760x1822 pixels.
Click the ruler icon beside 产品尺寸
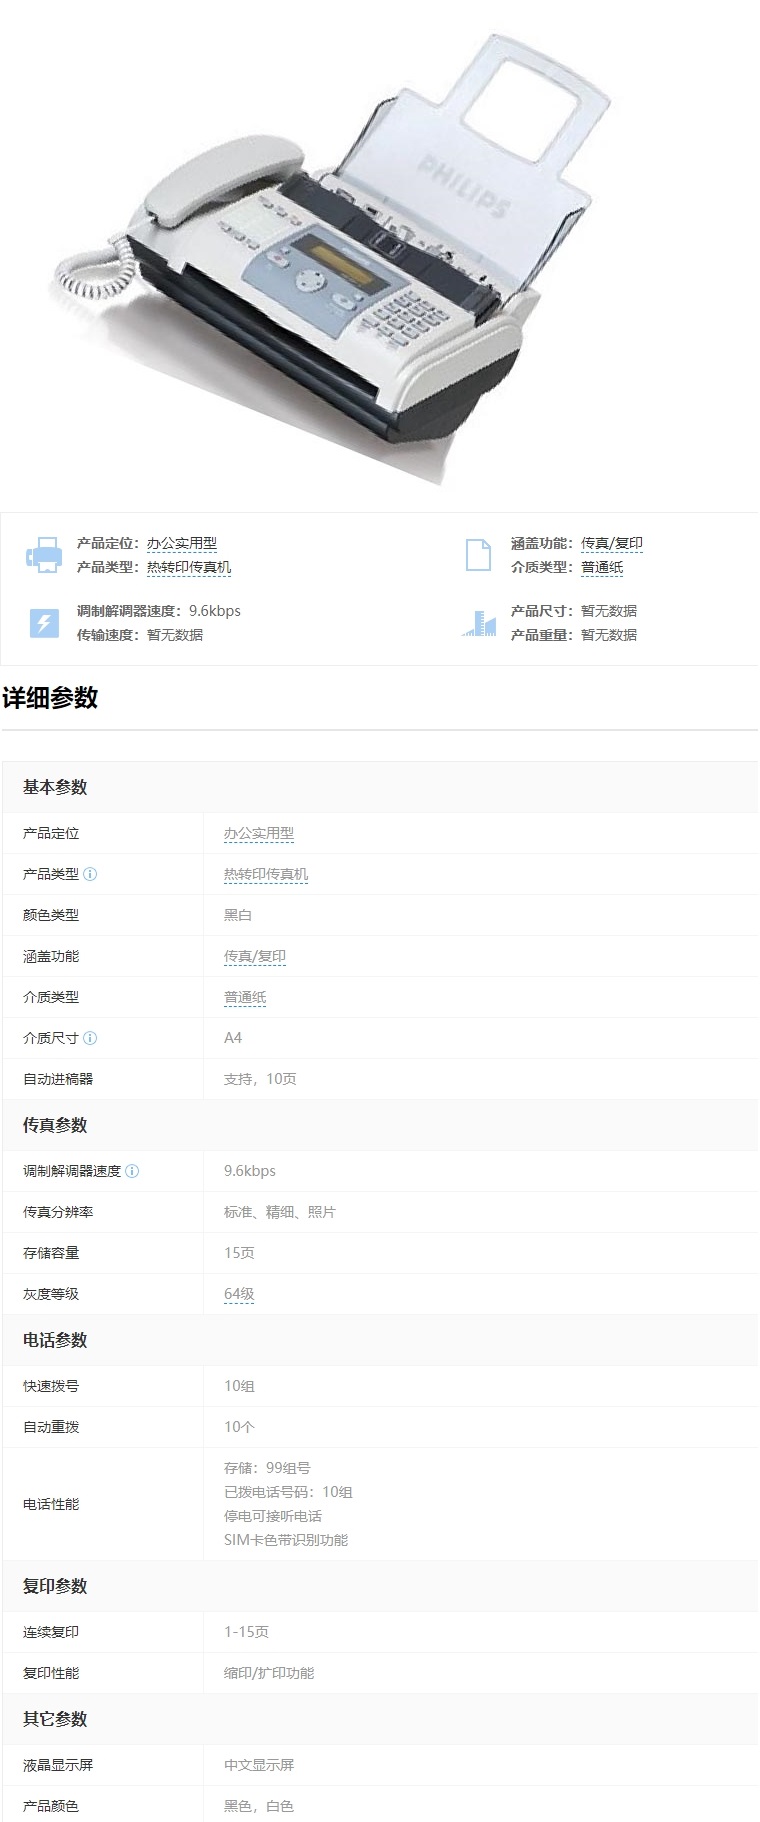coord(479,623)
